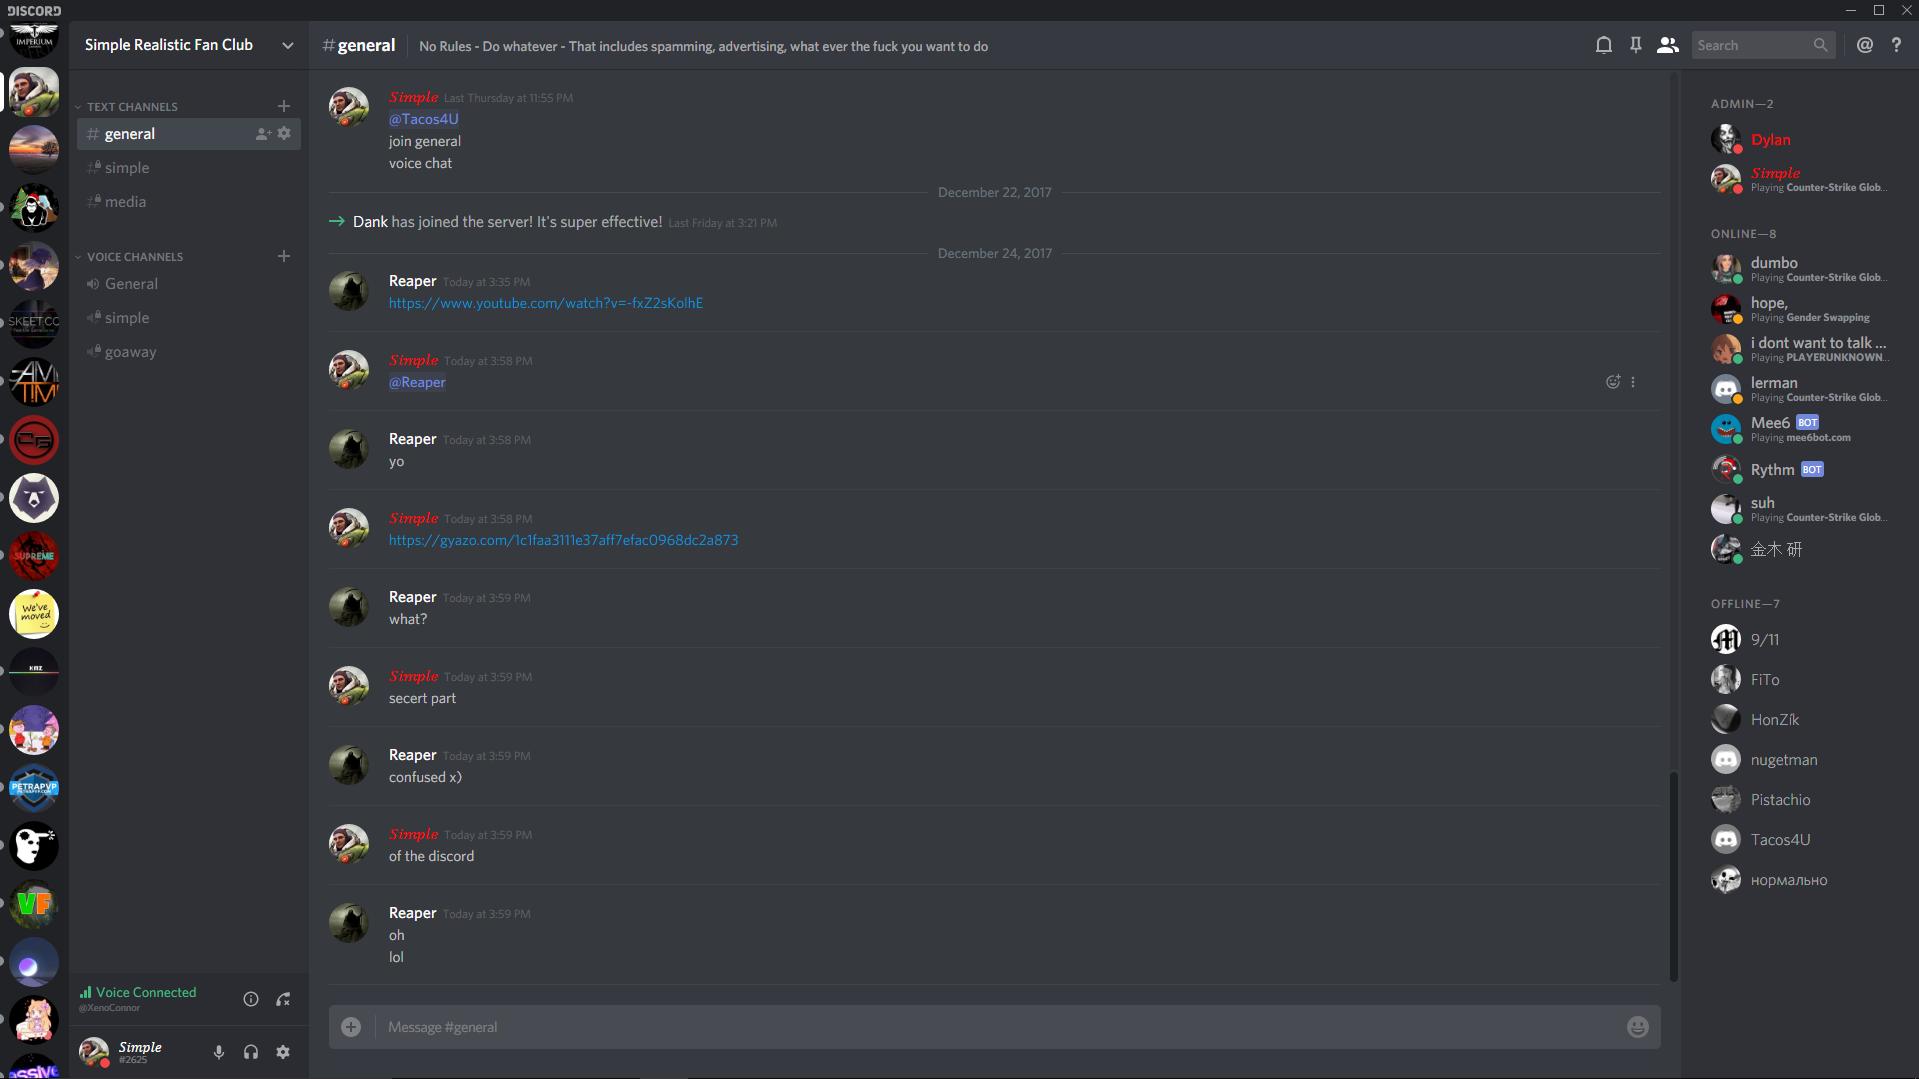Open the emoji picker in message box
Screen dimensions: 1919x1079
[x=1637, y=1027]
